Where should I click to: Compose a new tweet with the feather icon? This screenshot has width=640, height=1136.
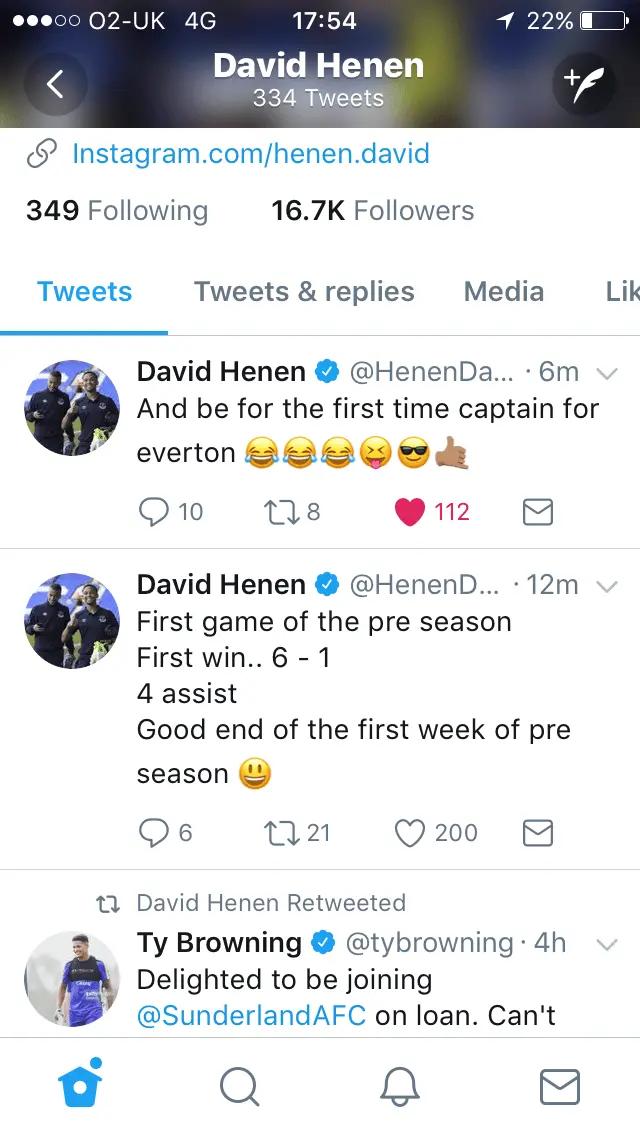click(x=583, y=85)
